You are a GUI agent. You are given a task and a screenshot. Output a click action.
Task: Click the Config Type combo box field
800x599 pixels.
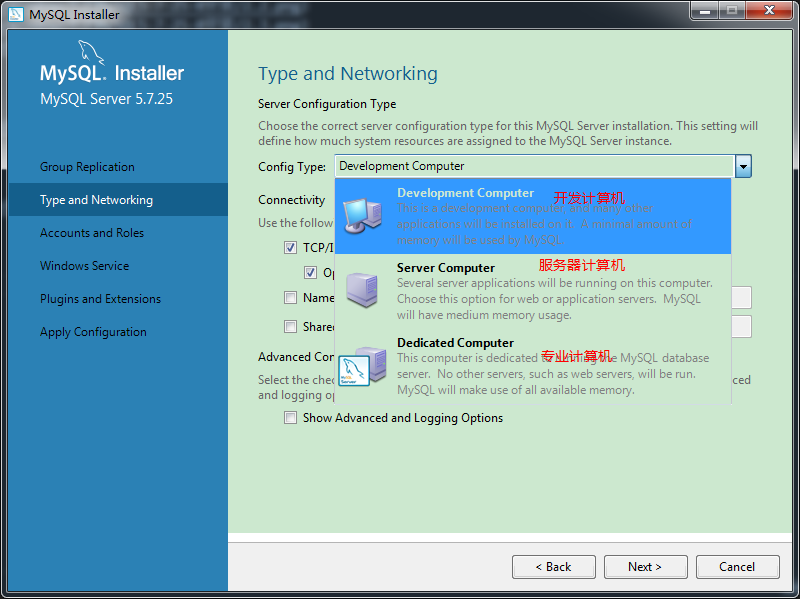coord(533,166)
